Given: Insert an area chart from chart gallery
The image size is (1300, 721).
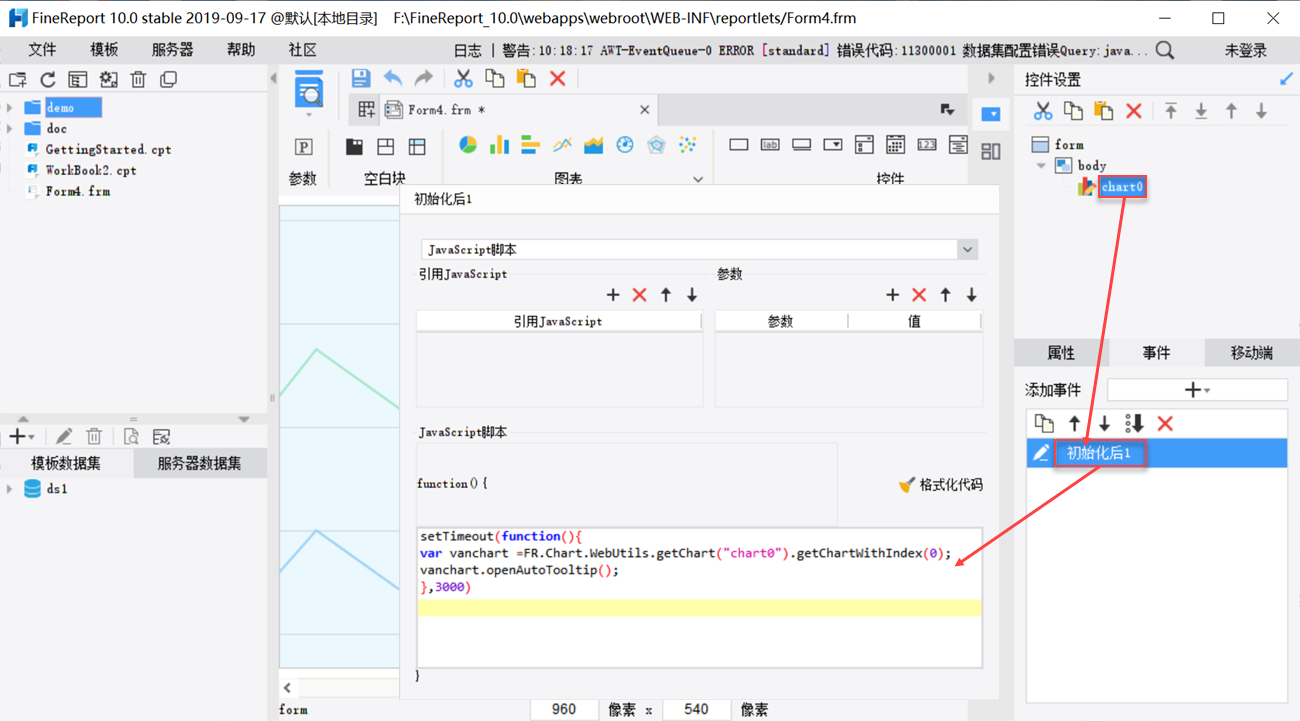Looking at the screenshot, I should (593, 145).
